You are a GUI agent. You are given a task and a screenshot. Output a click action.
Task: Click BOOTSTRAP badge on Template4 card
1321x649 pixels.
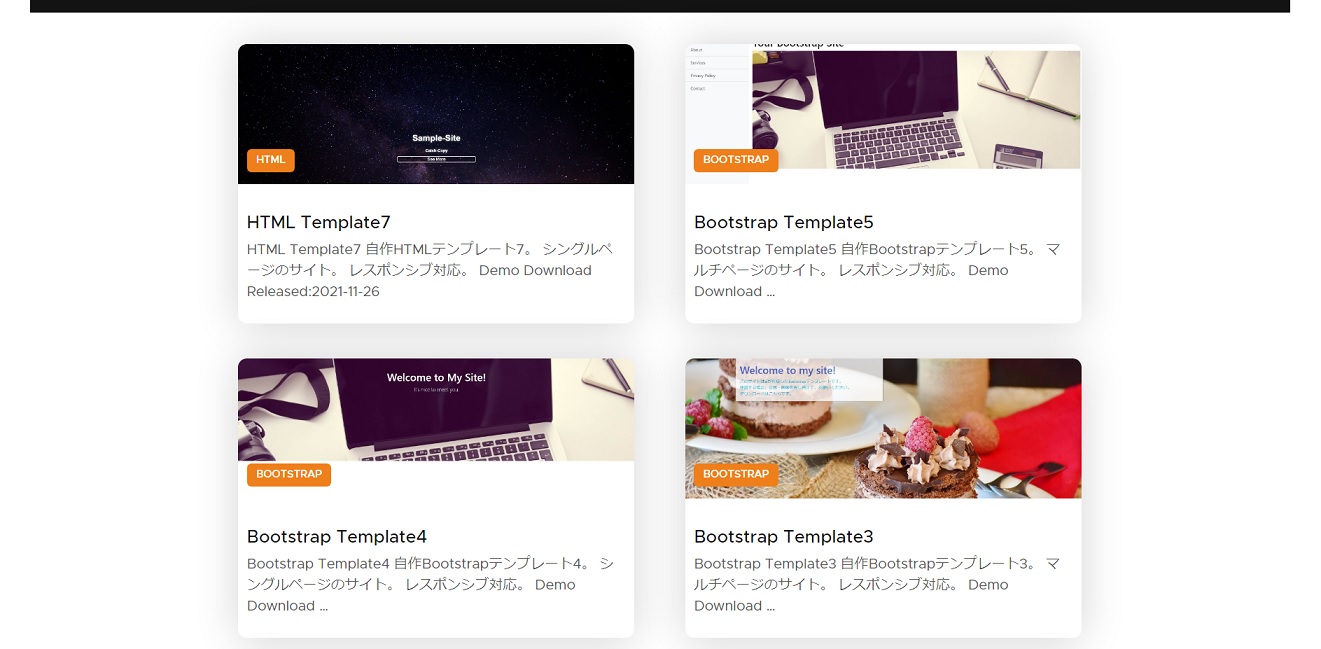click(289, 474)
